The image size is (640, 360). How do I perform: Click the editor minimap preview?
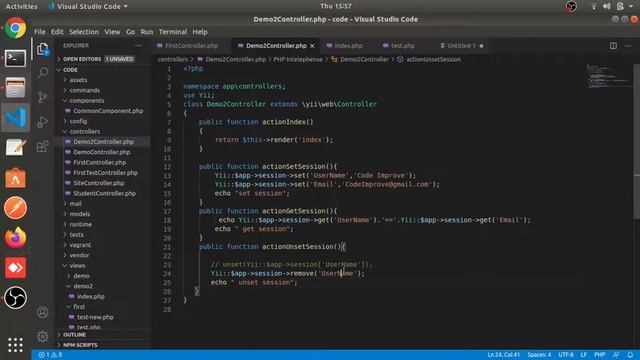[608, 76]
